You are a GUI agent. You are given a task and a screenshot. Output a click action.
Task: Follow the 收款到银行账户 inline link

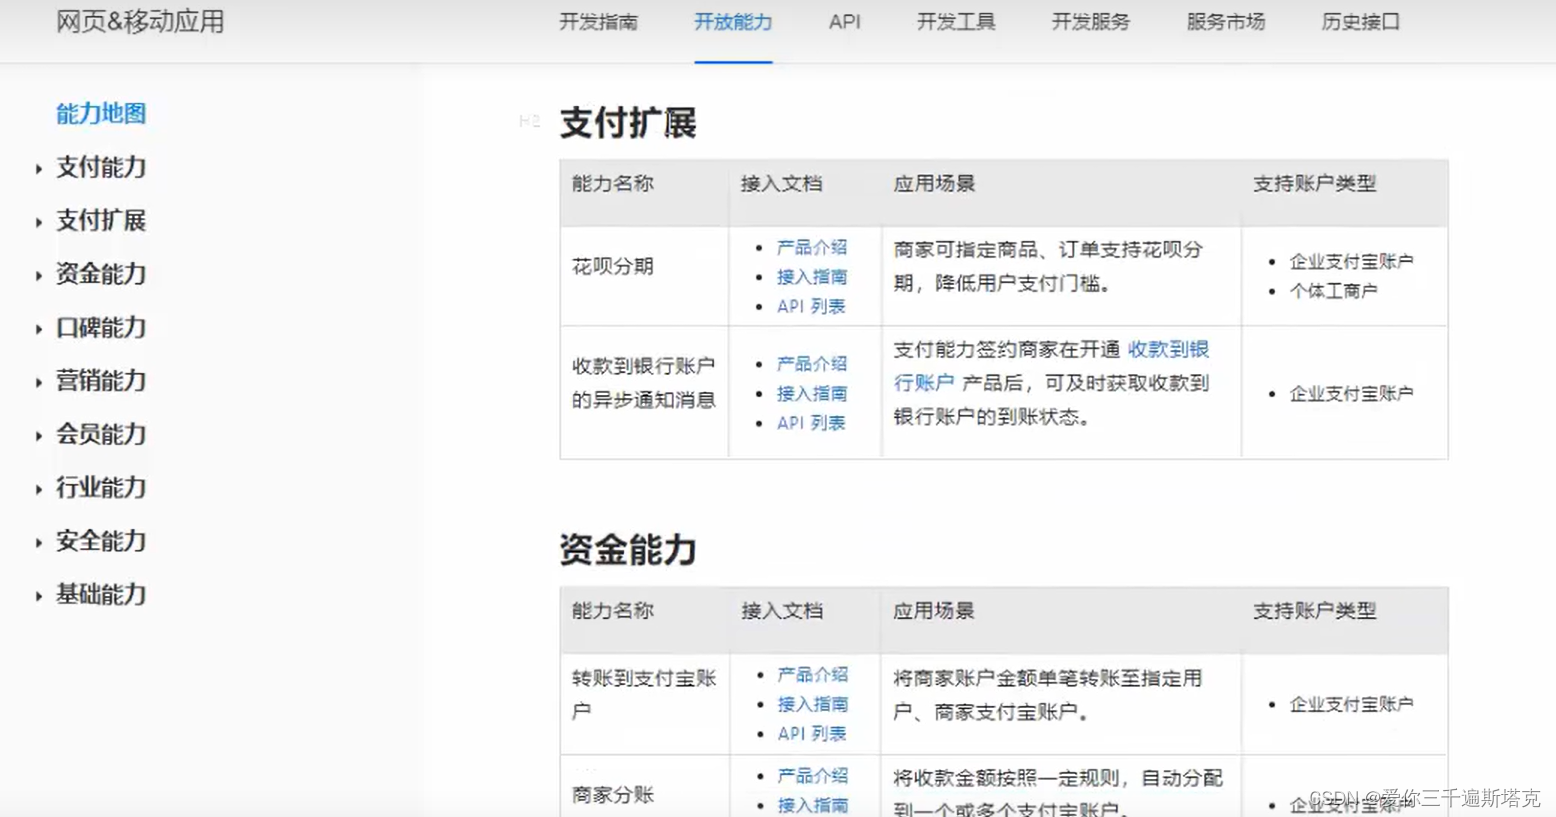point(1168,349)
